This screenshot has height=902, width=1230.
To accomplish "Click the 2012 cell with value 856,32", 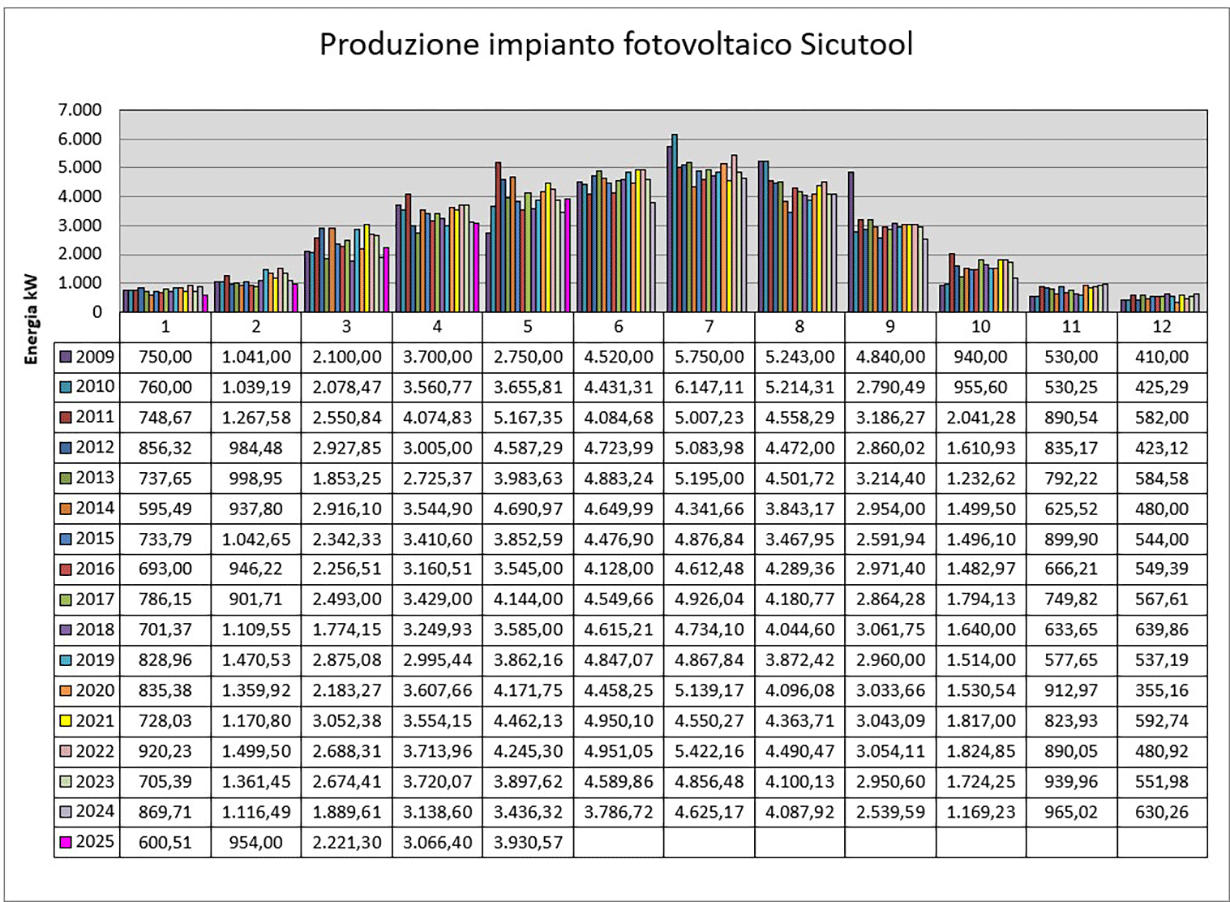I will pos(166,447).
